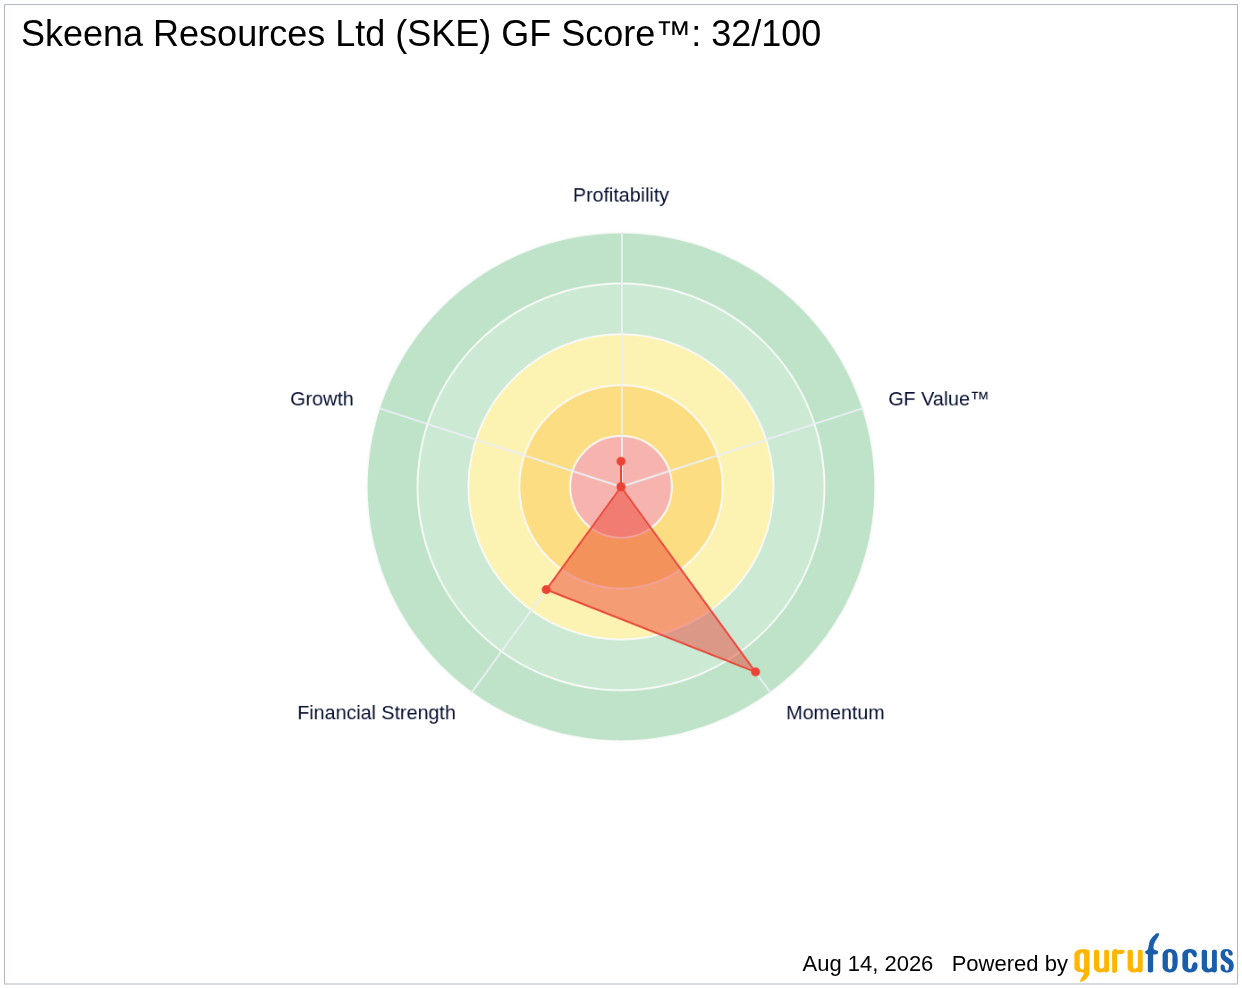Click the Growth axis label
1242x988 pixels.
point(322,399)
